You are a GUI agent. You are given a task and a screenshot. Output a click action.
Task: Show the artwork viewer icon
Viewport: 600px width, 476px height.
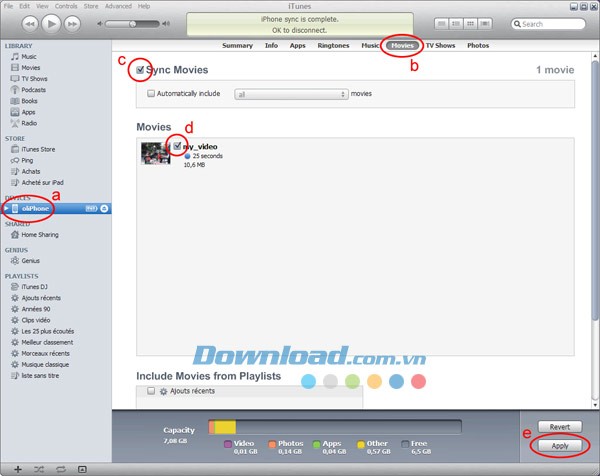[82, 468]
